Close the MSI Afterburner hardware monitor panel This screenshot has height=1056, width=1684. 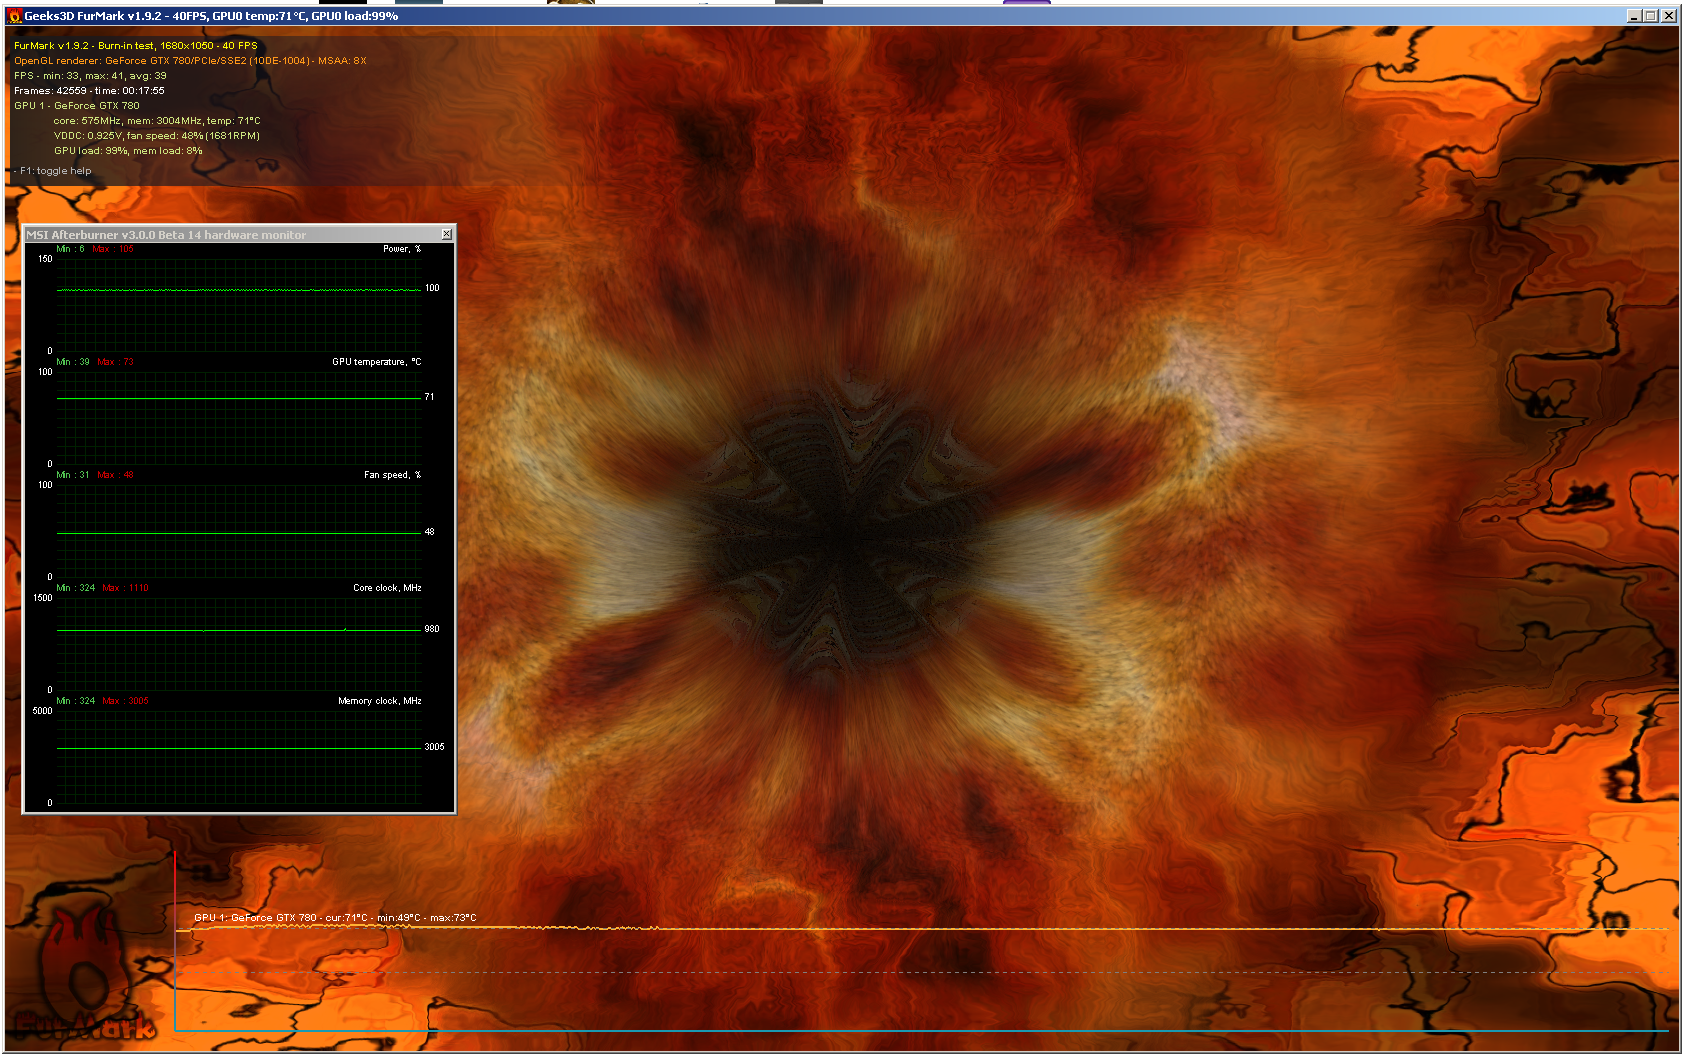[x=447, y=234]
